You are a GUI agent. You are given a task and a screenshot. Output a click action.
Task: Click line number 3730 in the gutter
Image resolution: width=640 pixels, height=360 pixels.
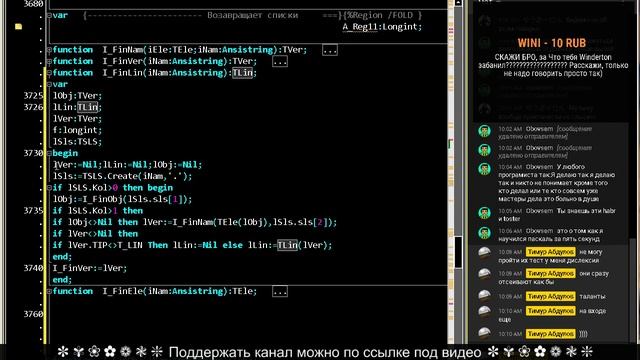[x=33, y=153]
